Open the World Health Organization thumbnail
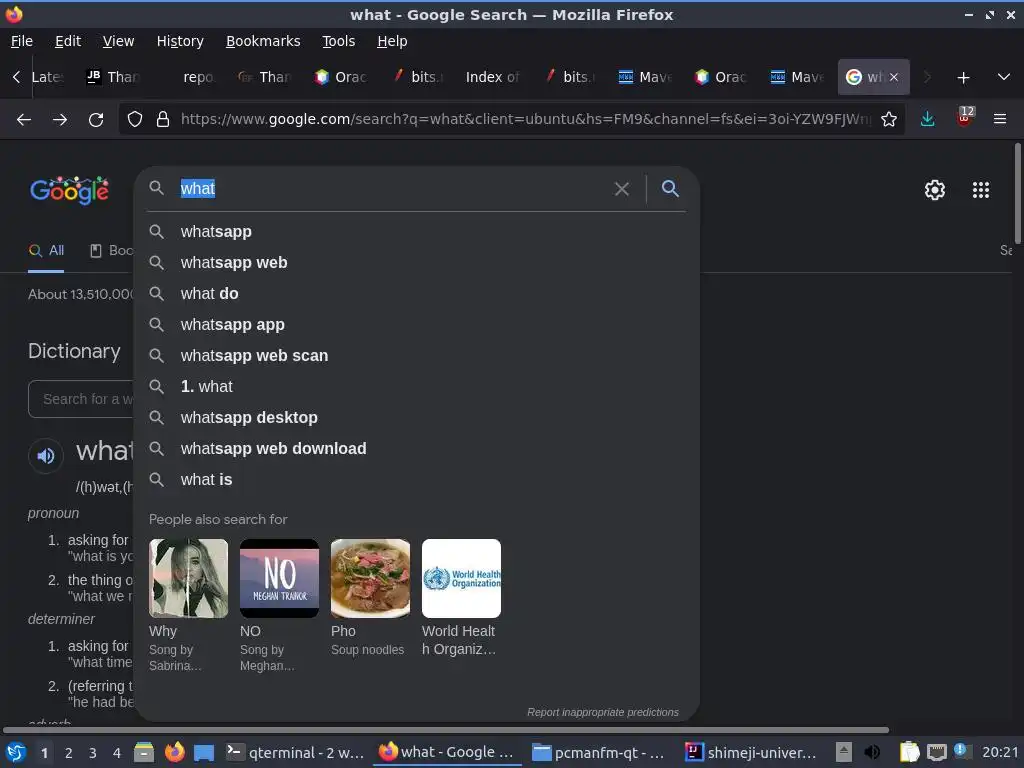 click(462, 579)
